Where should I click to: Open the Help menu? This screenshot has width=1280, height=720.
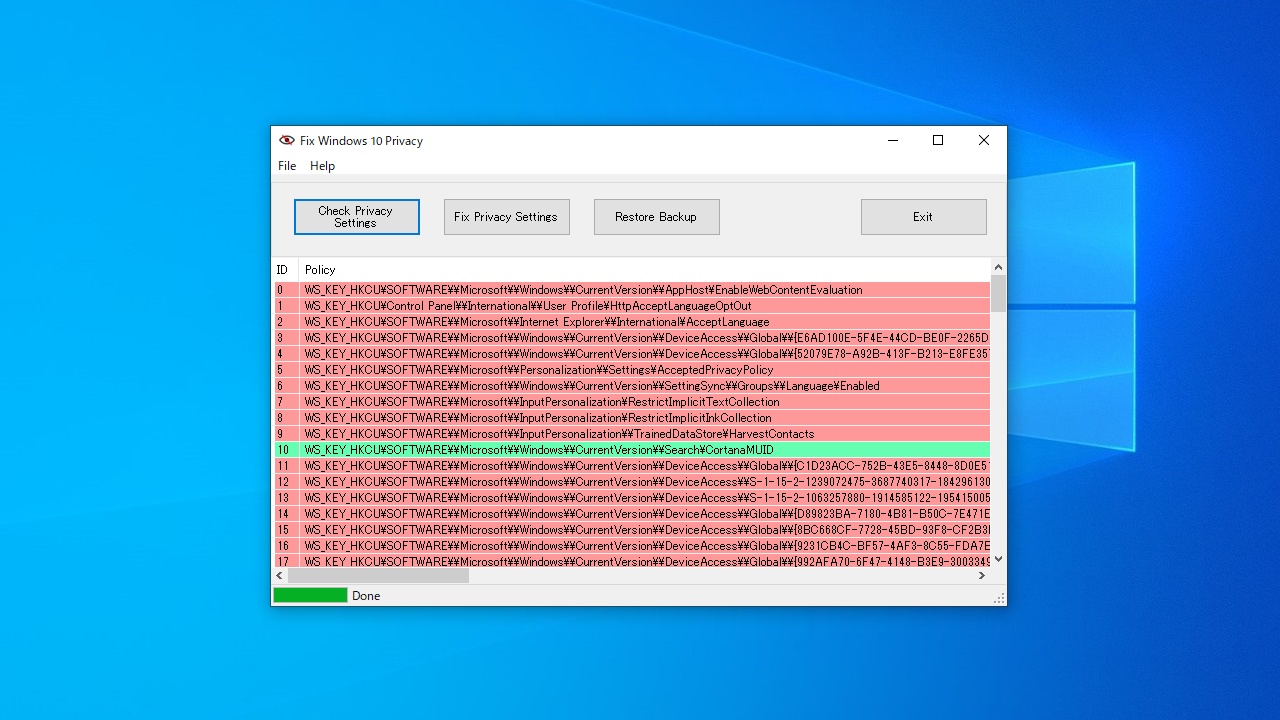[x=322, y=166]
